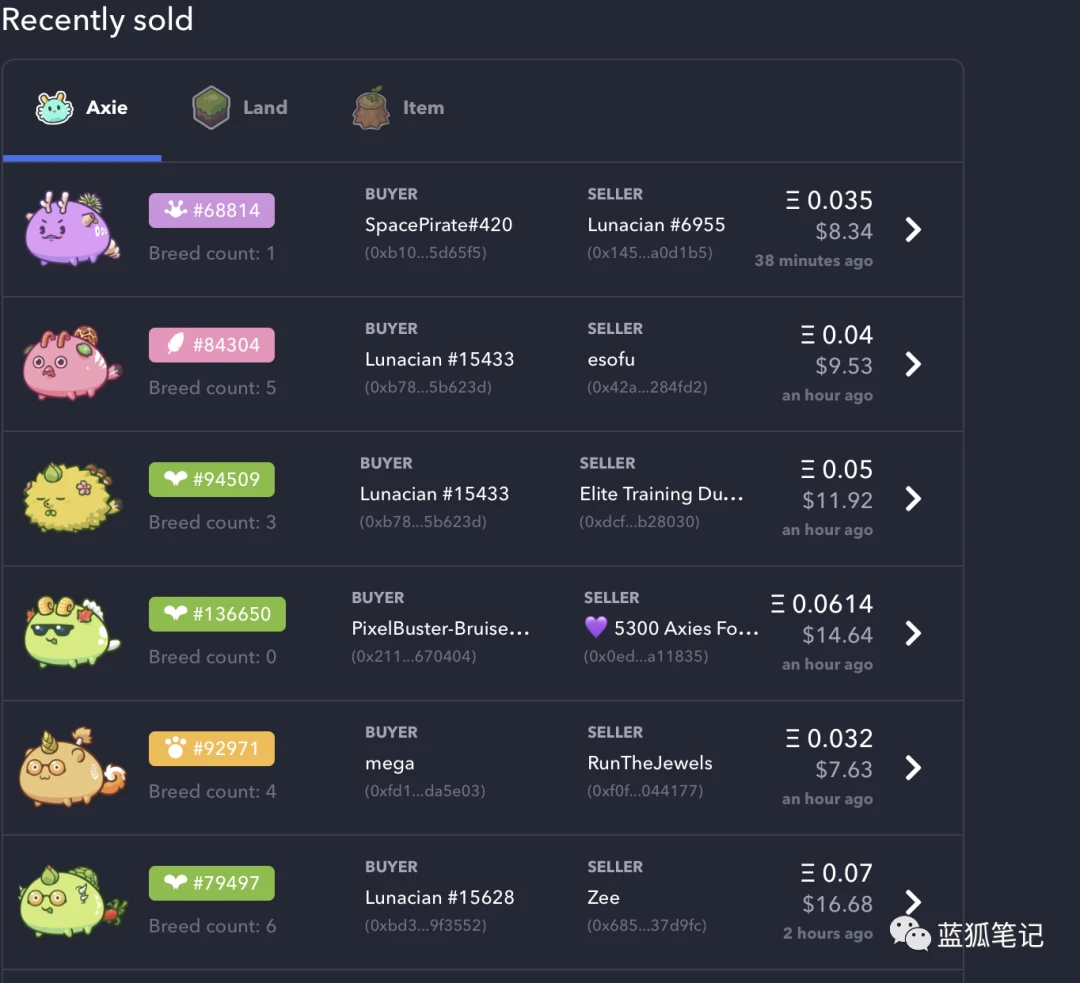Open the orange #92971 ID badge
The width and height of the screenshot is (1080, 983).
[211, 748]
